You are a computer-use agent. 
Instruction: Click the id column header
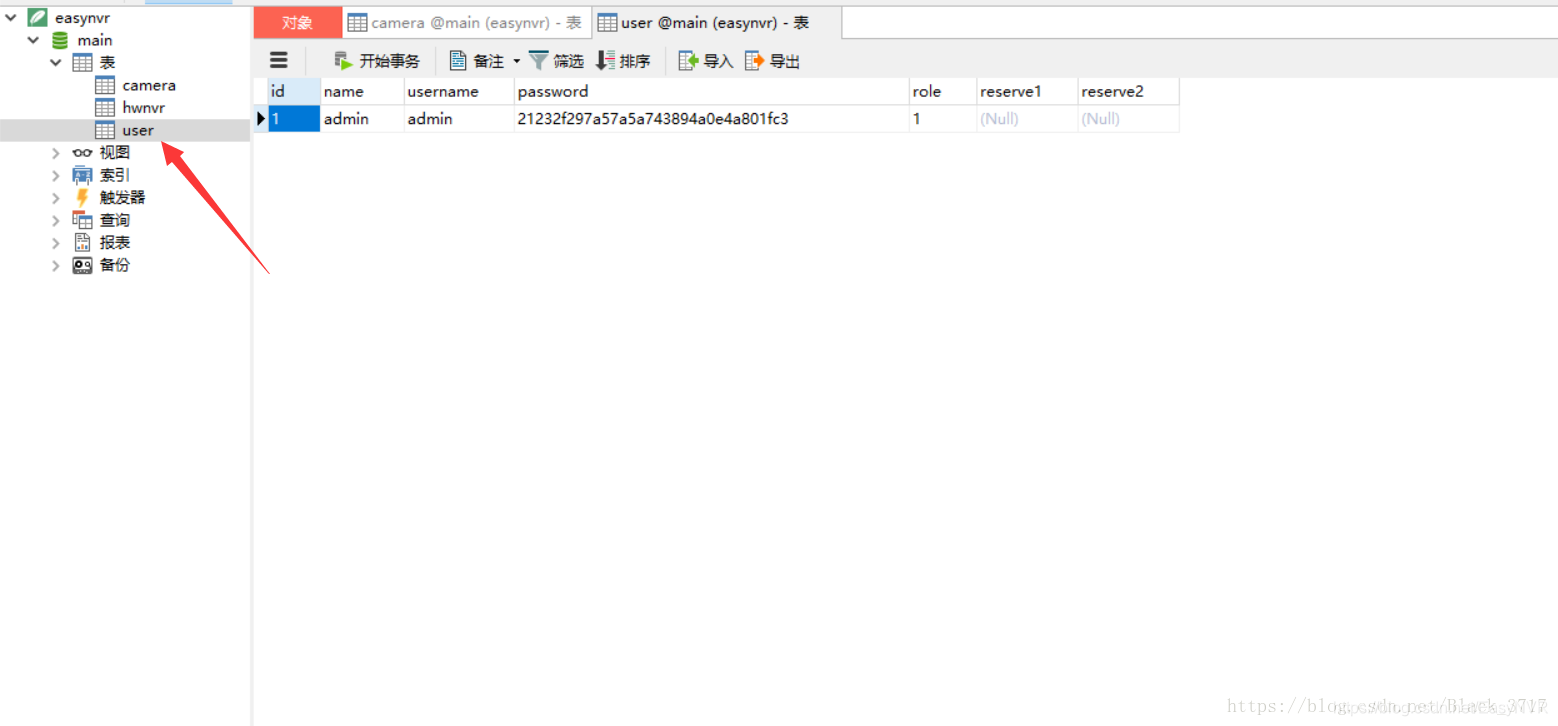click(294, 91)
